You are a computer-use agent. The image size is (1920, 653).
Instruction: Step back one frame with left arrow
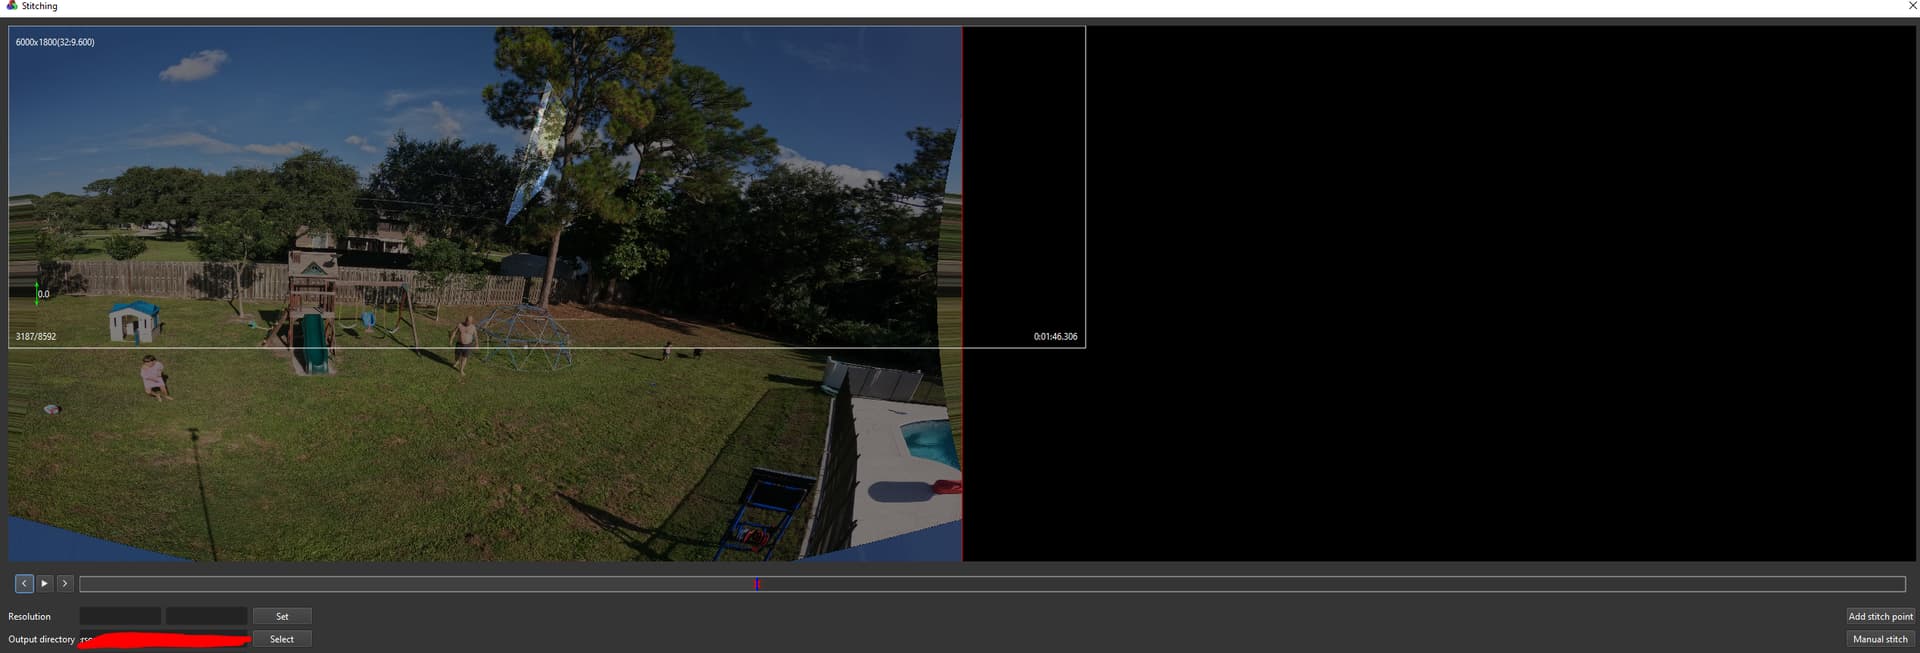coord(24,583)
